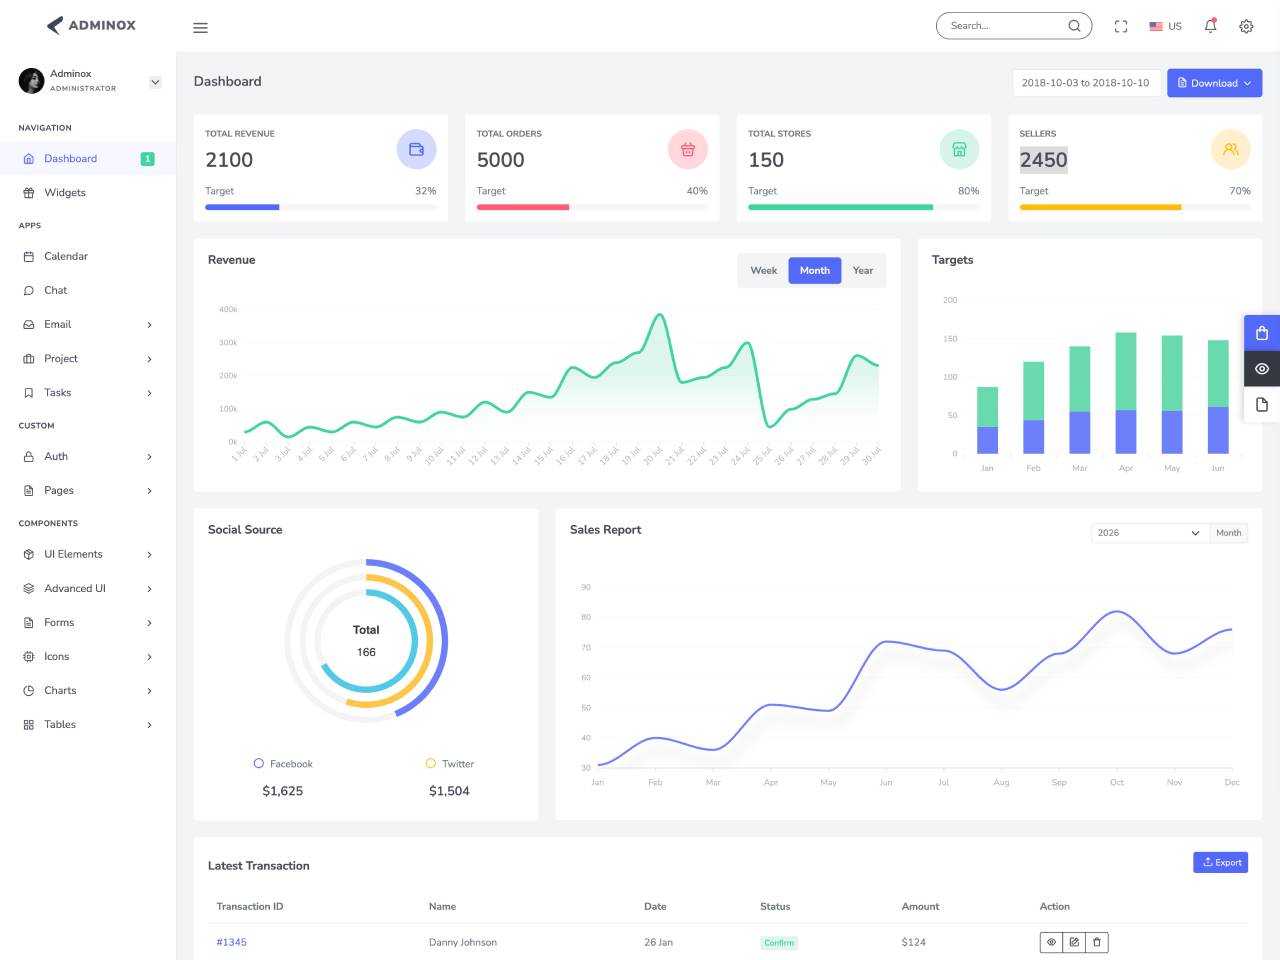Click the hamburger menu icon
Viewport: 1280px width, 960px height.
(x=200, y=27)
